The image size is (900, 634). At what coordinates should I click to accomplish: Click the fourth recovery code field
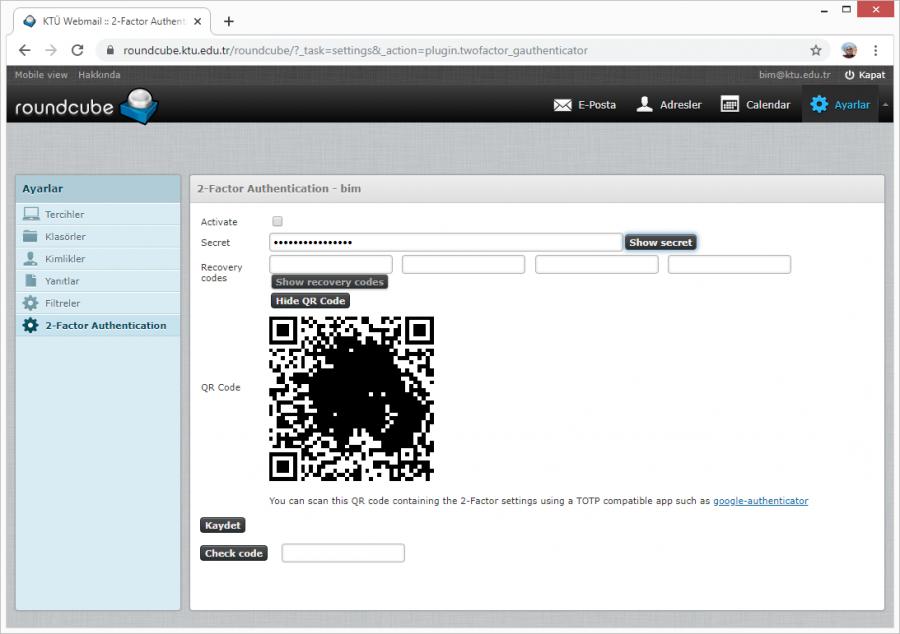pyautogui.click(x=730, y=265)
